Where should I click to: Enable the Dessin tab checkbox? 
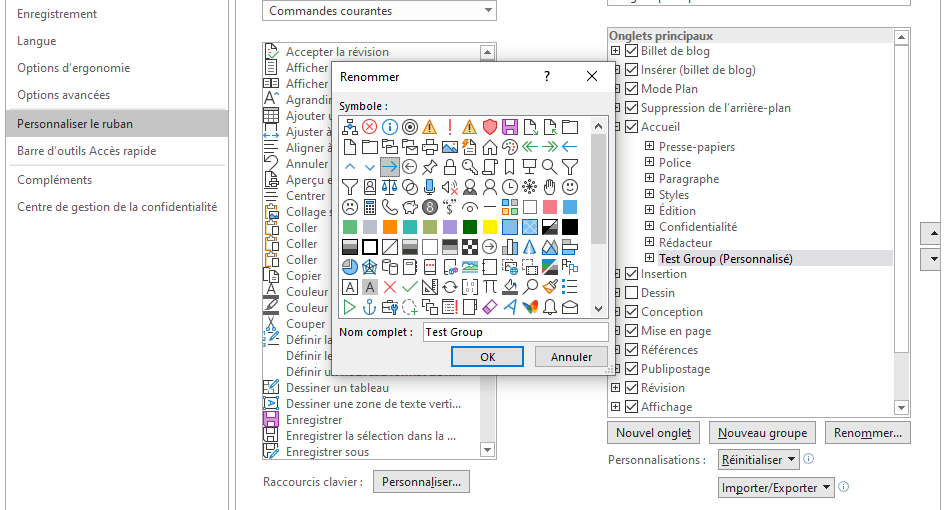(632, 293)
